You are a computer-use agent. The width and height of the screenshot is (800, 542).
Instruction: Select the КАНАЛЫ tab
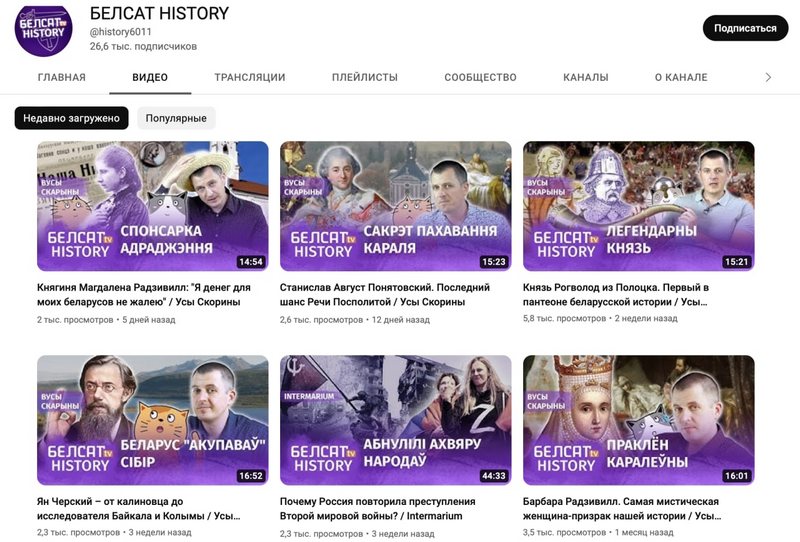(x=585, y=78)
